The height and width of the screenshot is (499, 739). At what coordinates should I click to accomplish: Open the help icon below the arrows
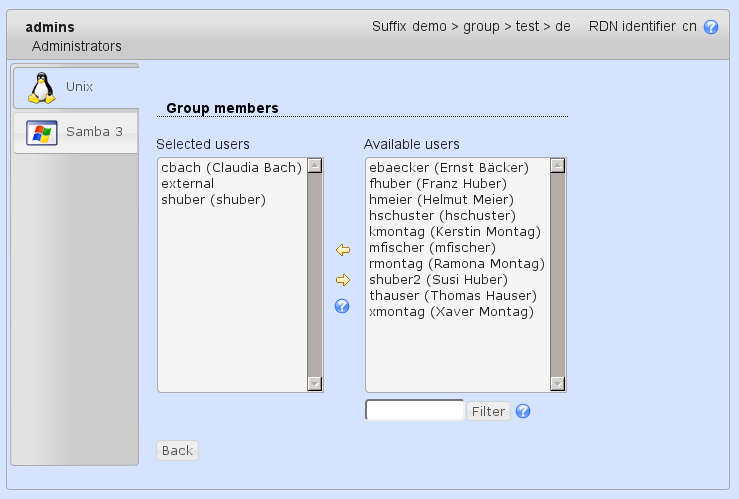pos(342,306)
